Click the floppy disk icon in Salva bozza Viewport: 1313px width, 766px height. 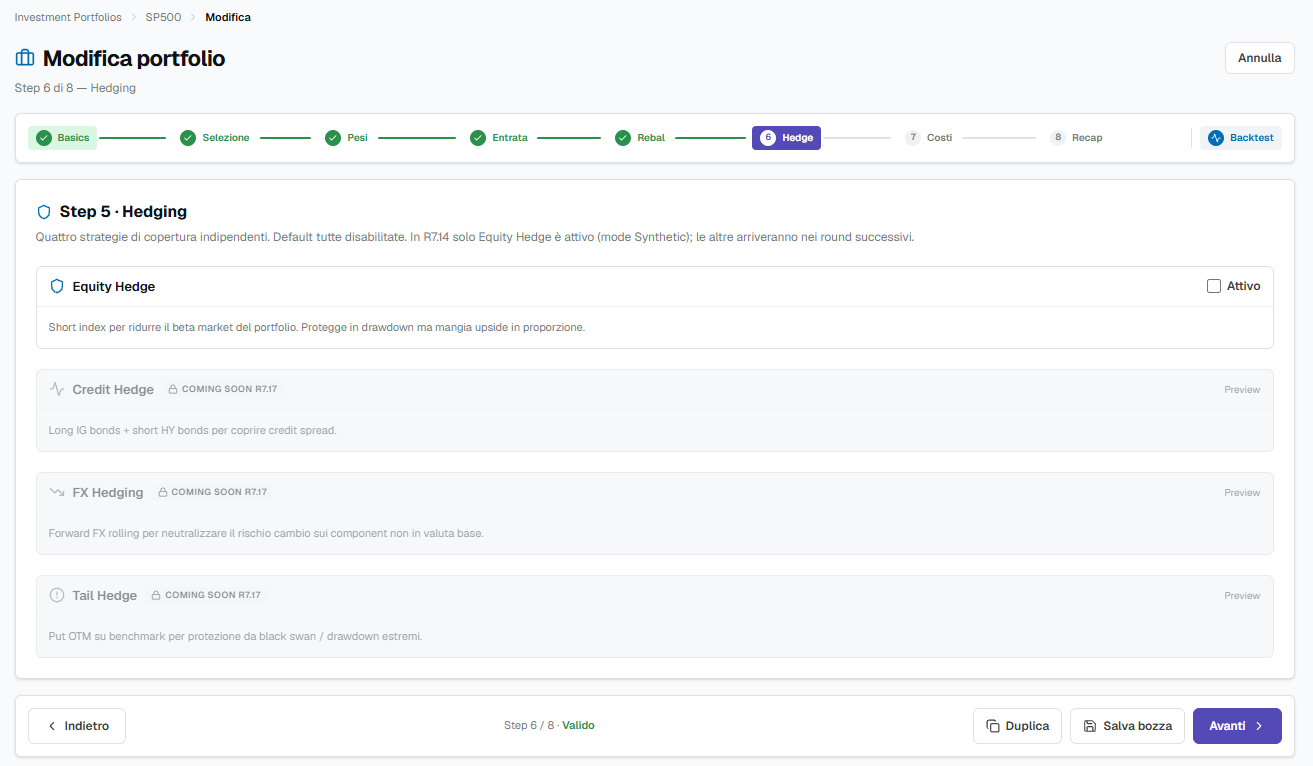pyautogui.click(x=1090, y=726)
